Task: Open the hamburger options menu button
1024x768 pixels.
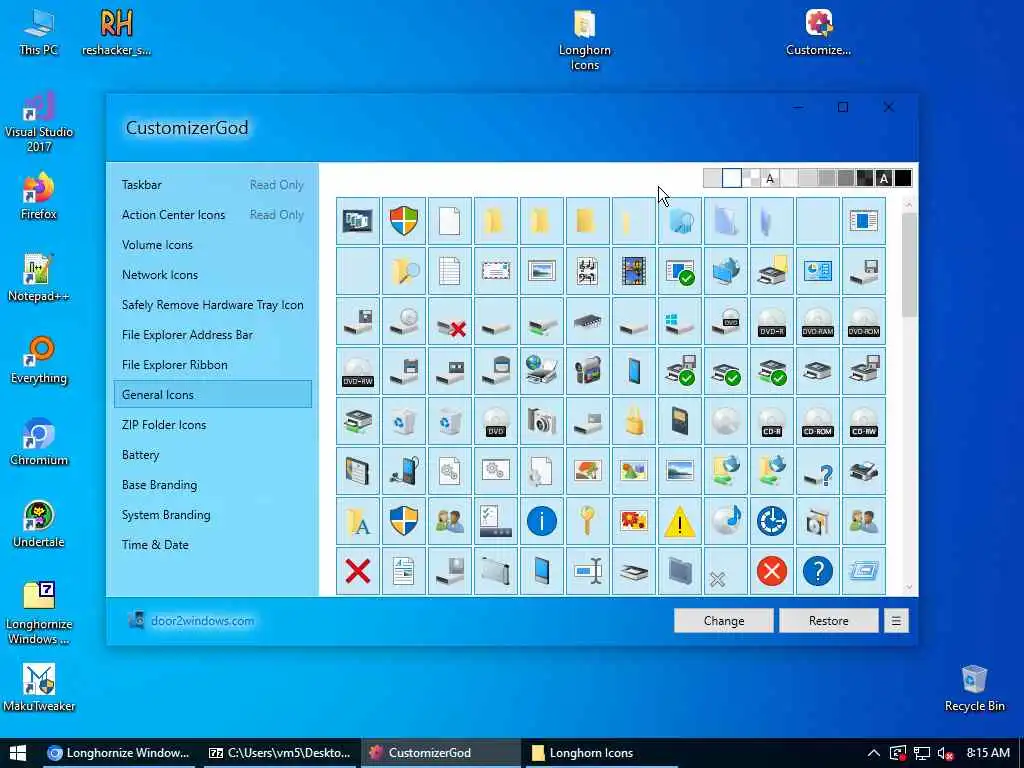Action: point(896,621)
